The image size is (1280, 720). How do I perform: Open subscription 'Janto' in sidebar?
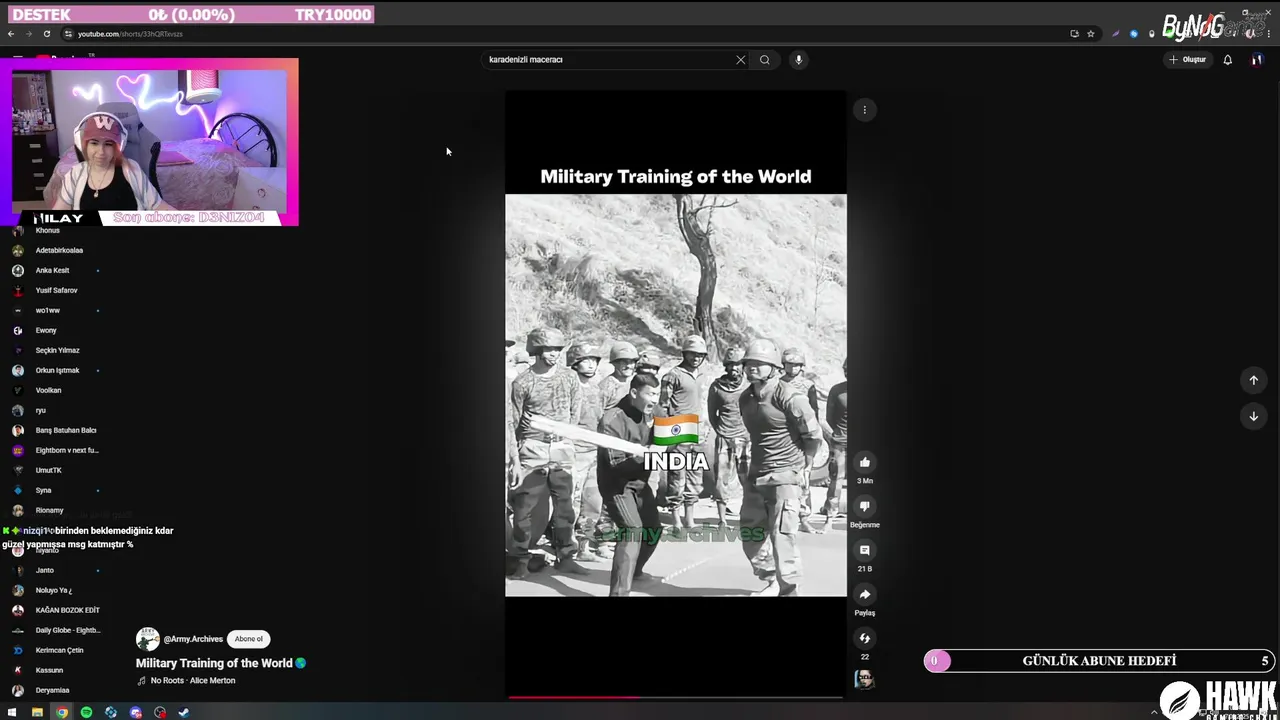pyautogui.click(x=45, y=570)
